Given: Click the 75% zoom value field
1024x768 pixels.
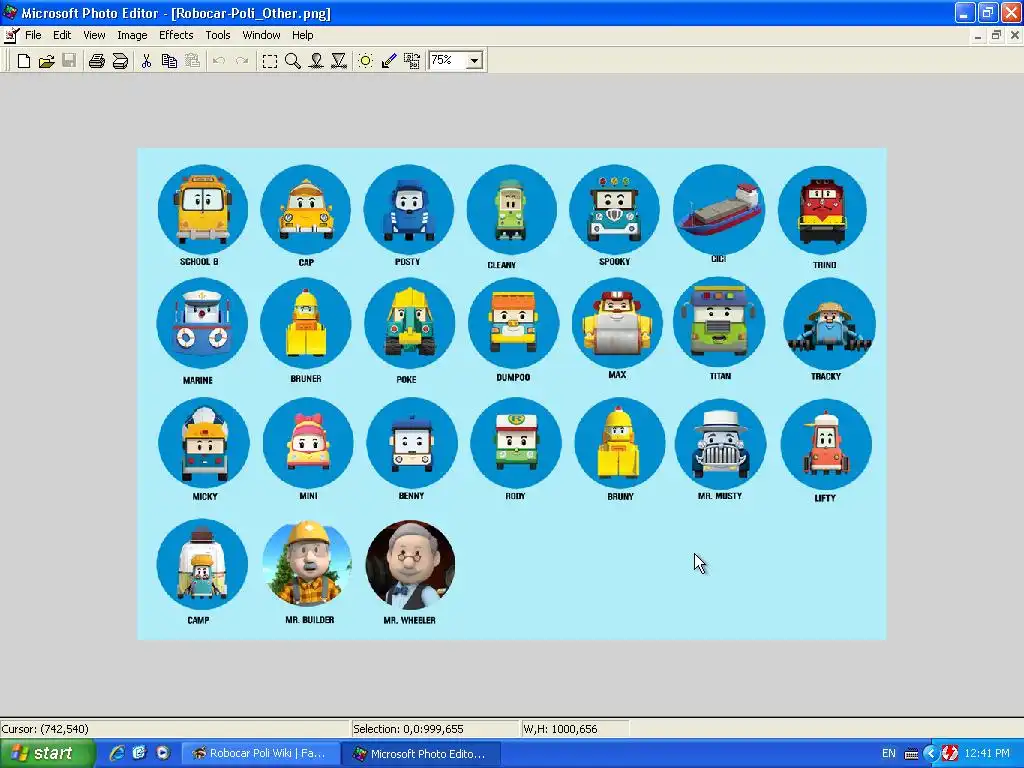Looking at the screenshot, I should pos(448,61).
